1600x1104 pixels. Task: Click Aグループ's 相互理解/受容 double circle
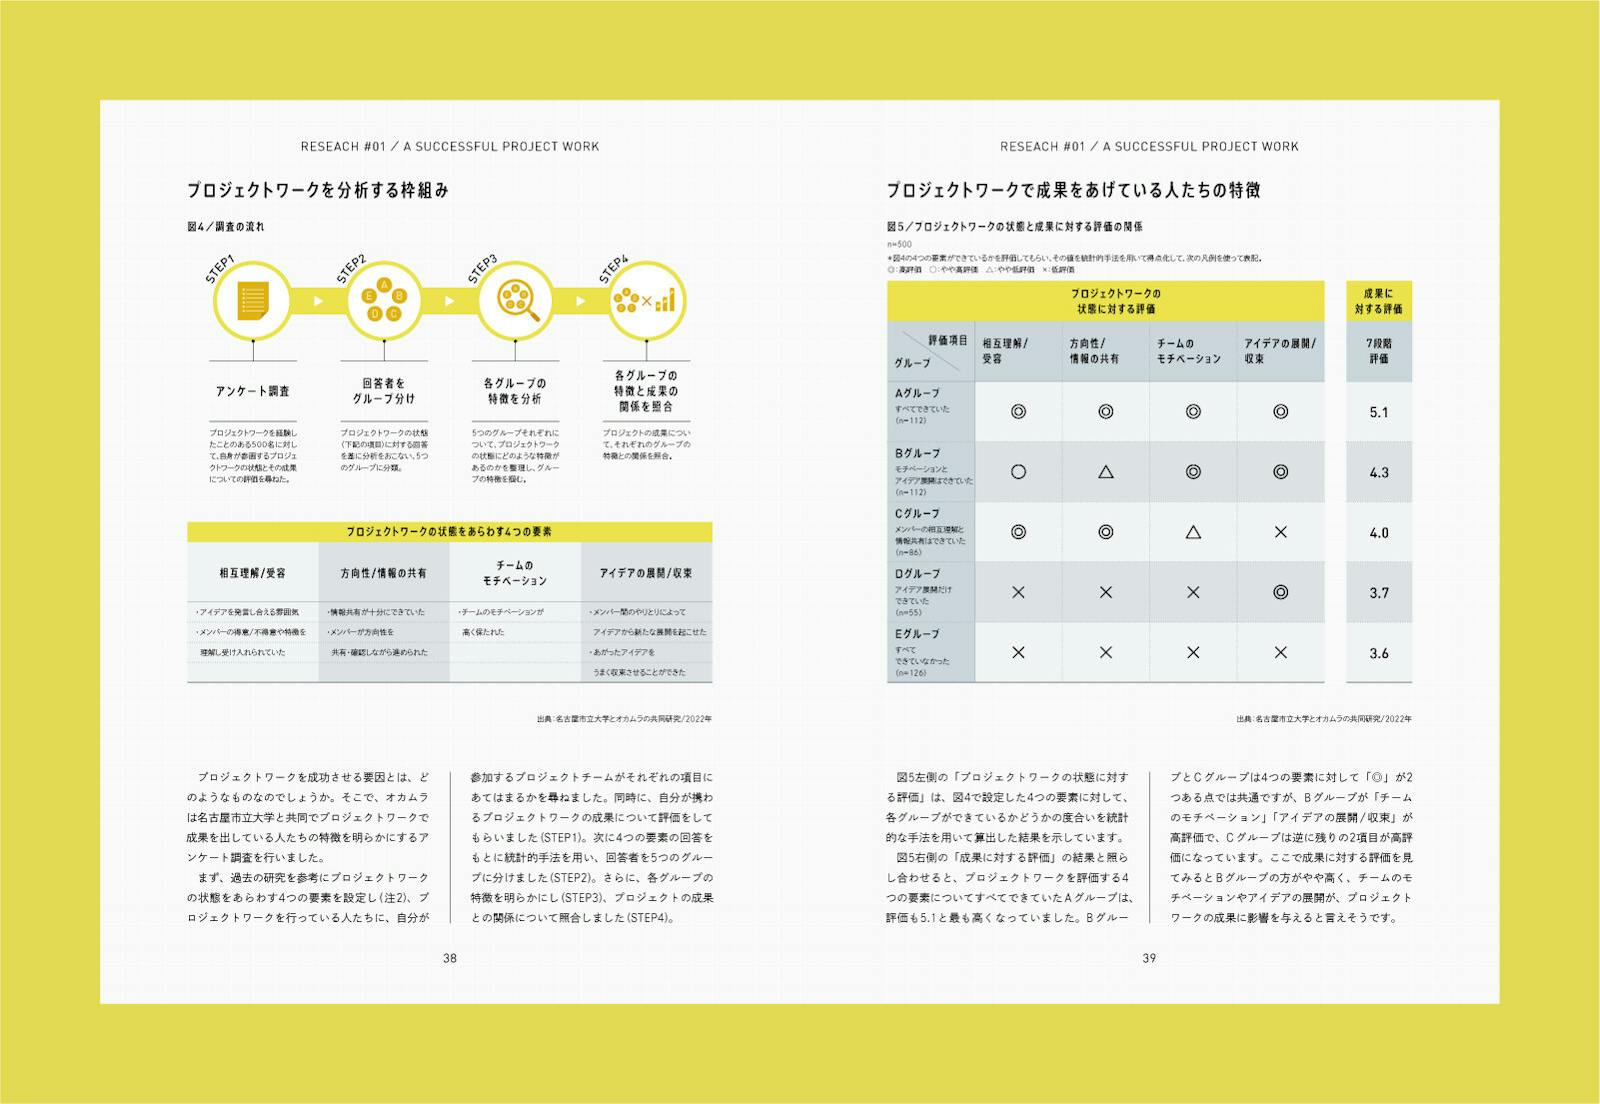(1018, 411)
